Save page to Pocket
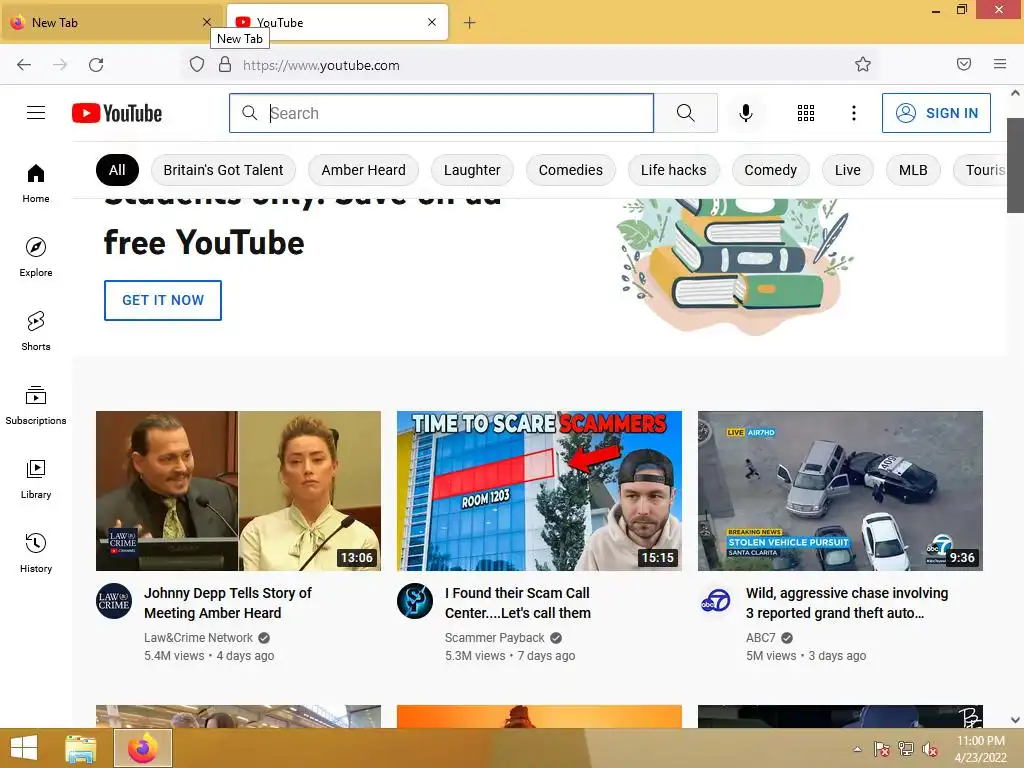1024x768 pixels. tap(964, 64)
